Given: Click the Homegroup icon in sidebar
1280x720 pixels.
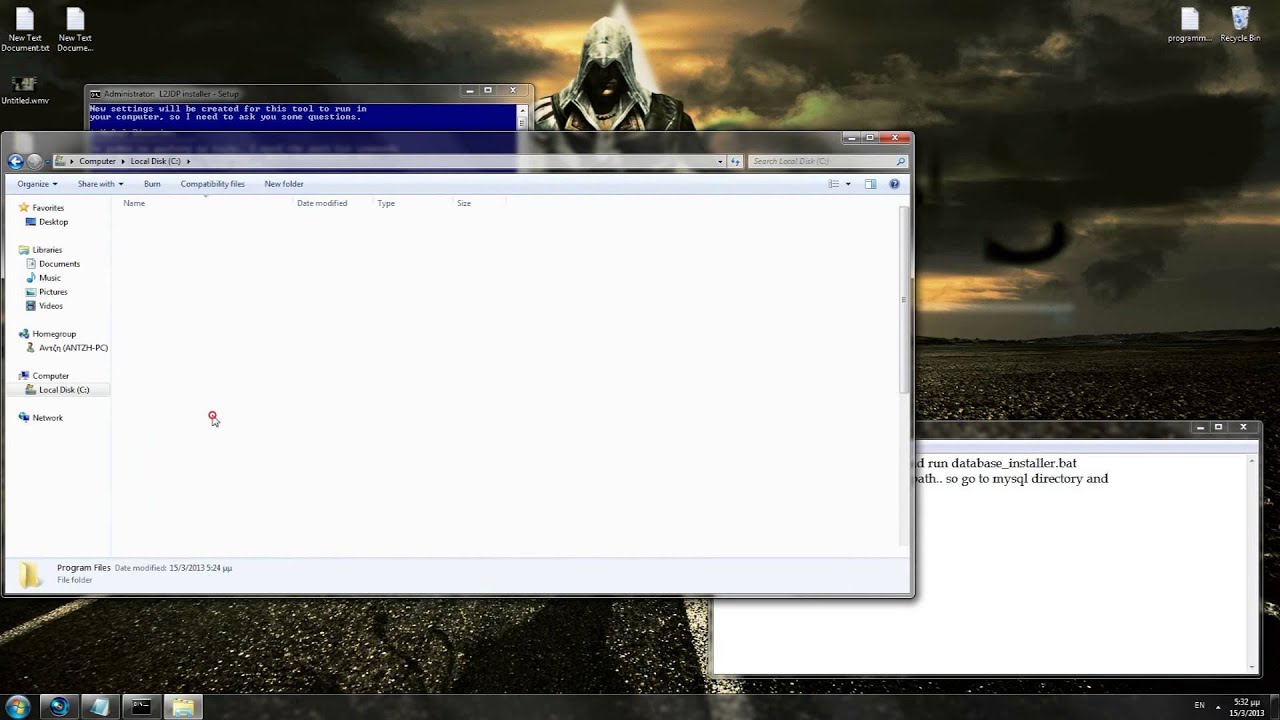Looking at the screenshot, I should tap(24, 334).
